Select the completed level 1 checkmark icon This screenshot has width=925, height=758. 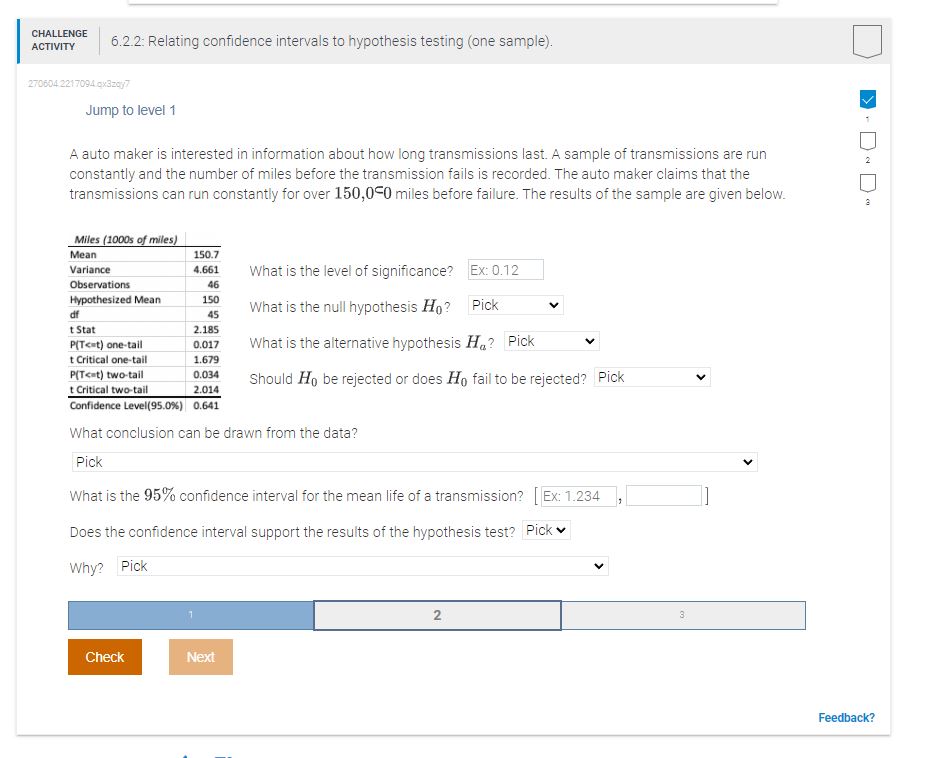[x=866, y=98]
